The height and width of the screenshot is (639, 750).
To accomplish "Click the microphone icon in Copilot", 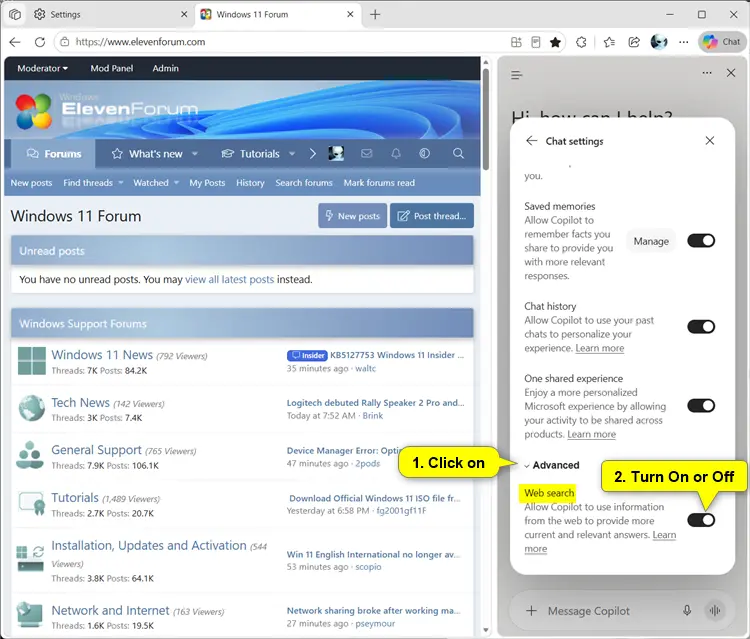I will (687, 610).
